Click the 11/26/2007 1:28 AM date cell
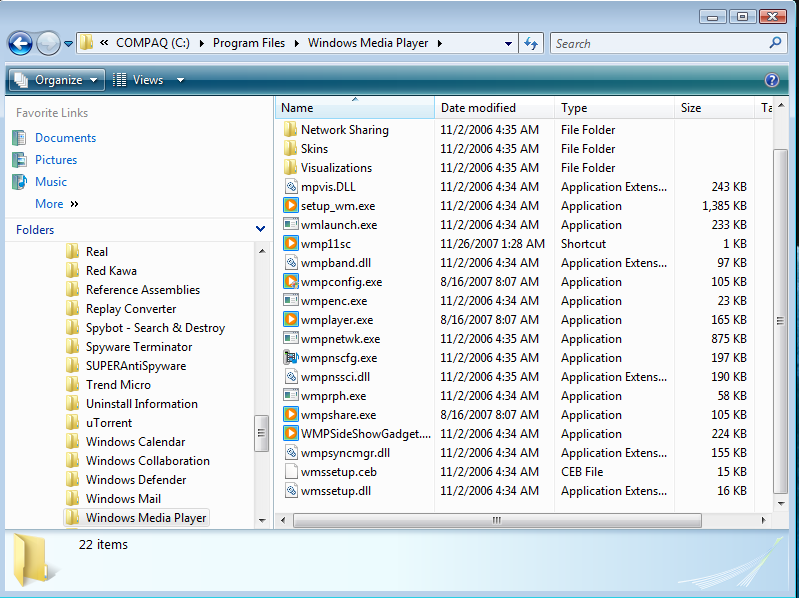799x598 pixels. click(x=492, y=243)
